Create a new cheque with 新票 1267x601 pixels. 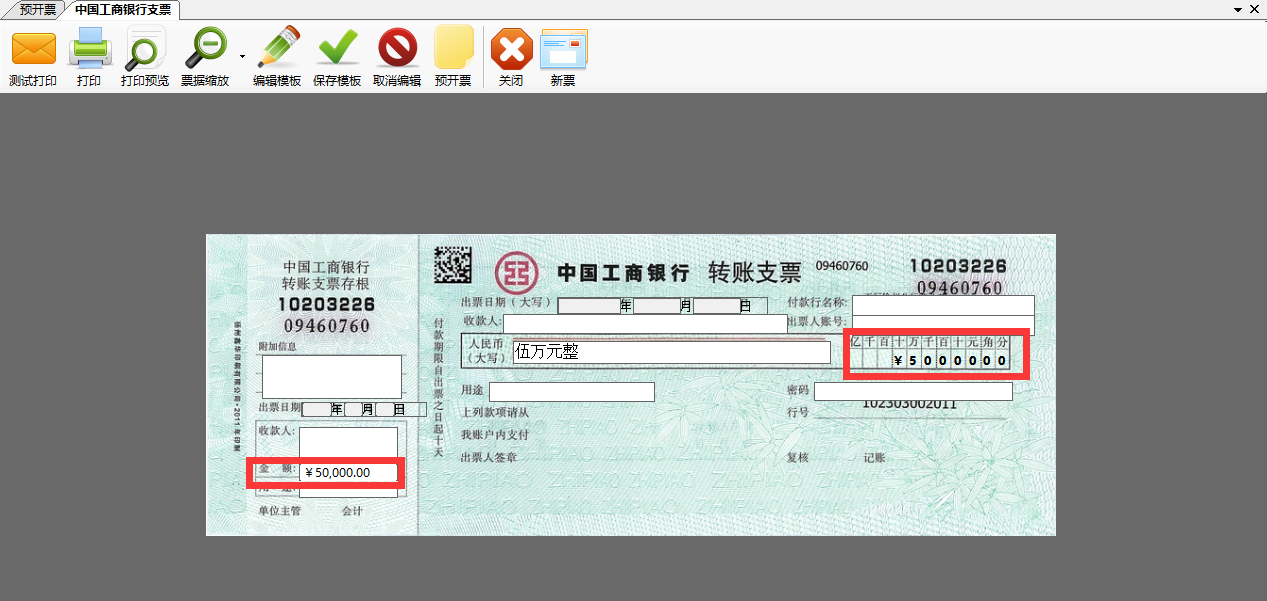(x=563, y=49)
